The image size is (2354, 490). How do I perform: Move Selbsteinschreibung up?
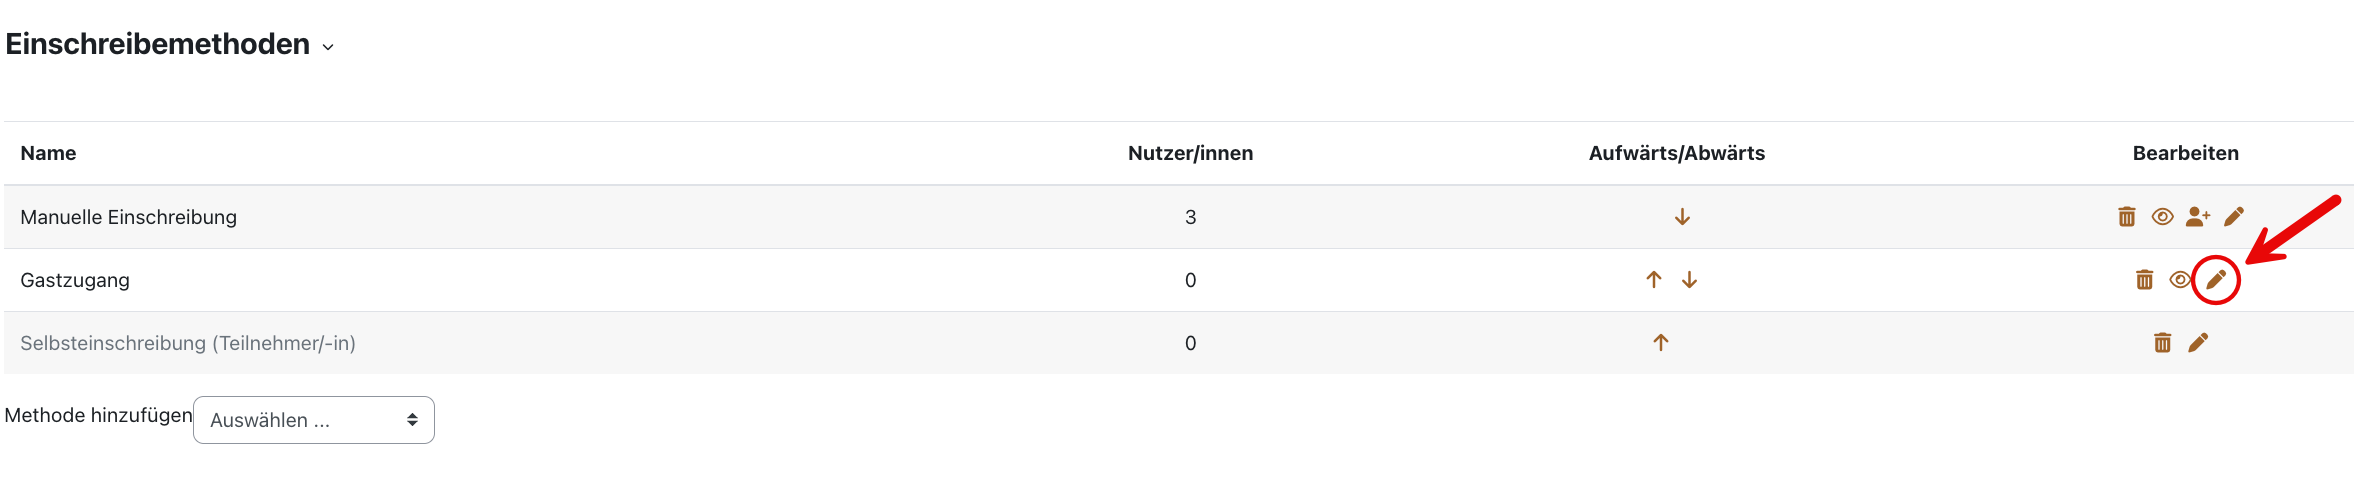[x=1661, y=343]
